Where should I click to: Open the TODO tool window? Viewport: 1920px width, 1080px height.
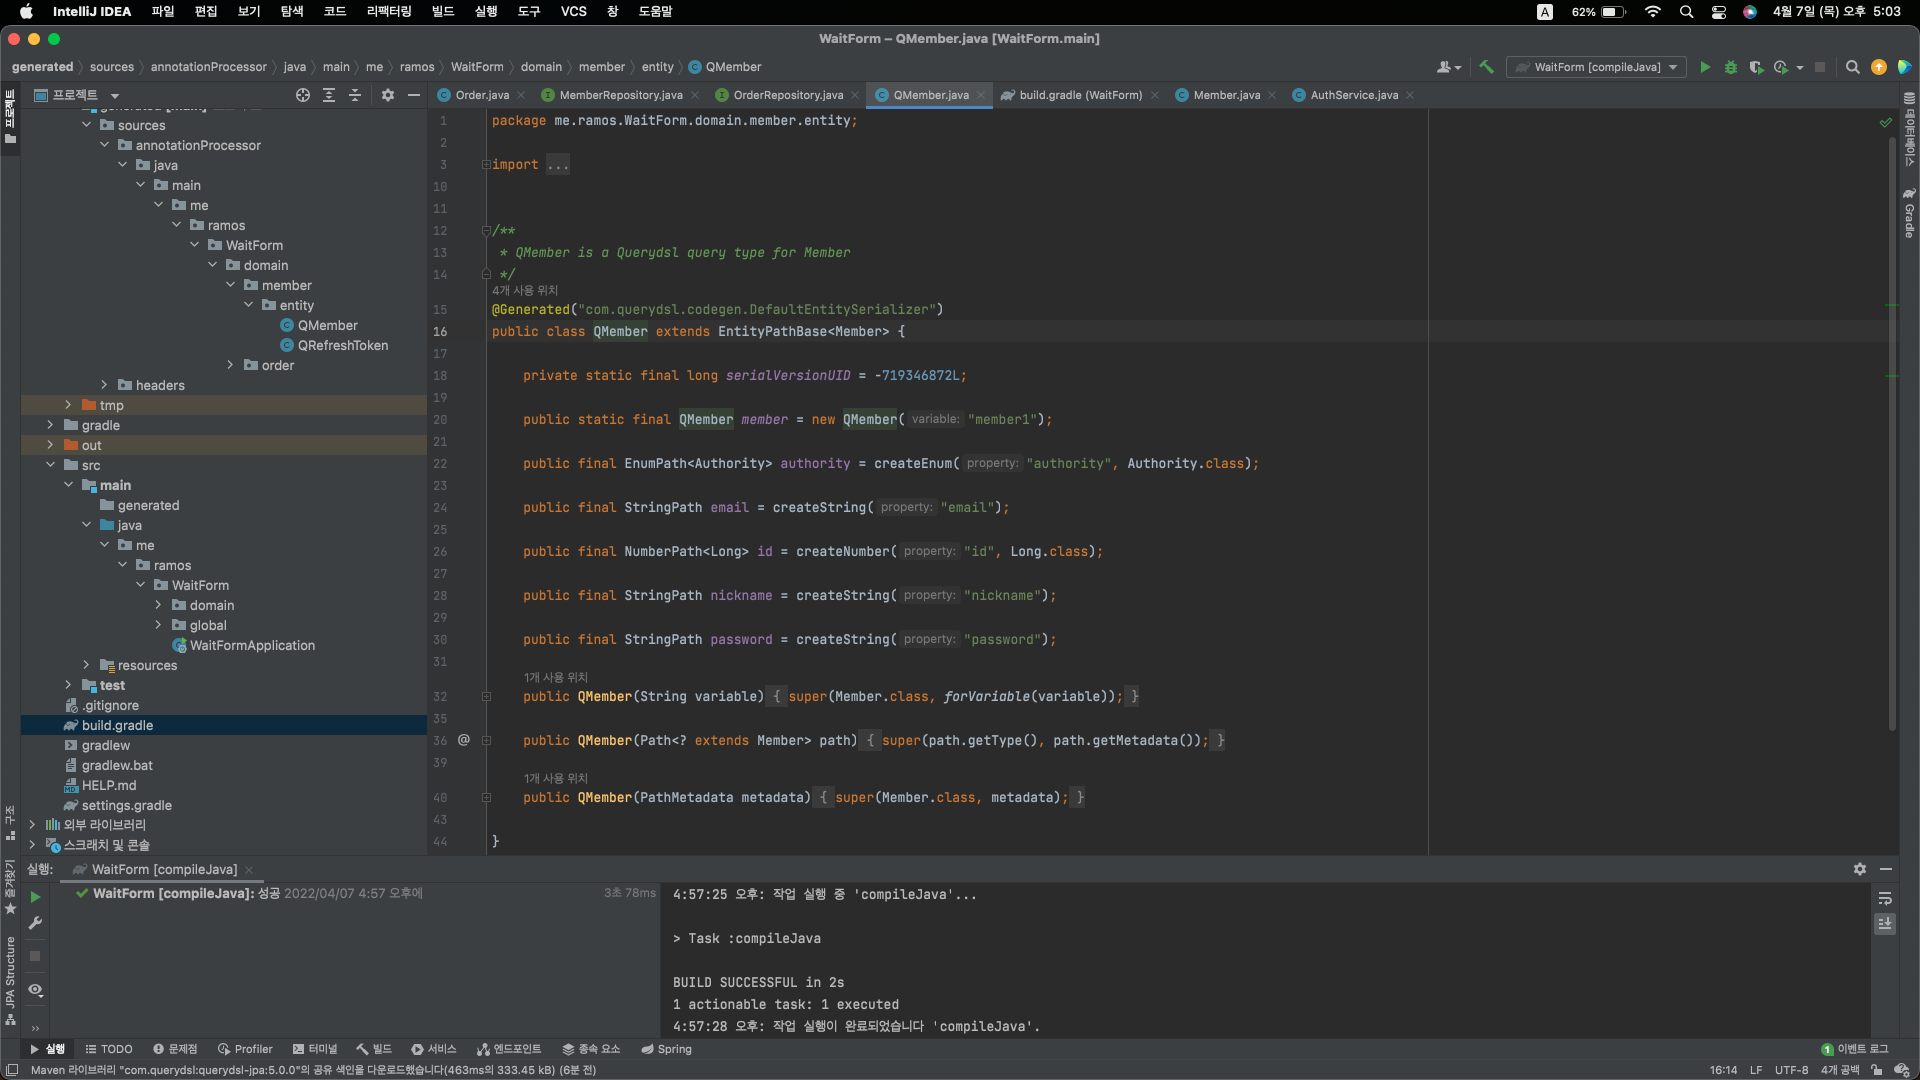[109, 1049]
